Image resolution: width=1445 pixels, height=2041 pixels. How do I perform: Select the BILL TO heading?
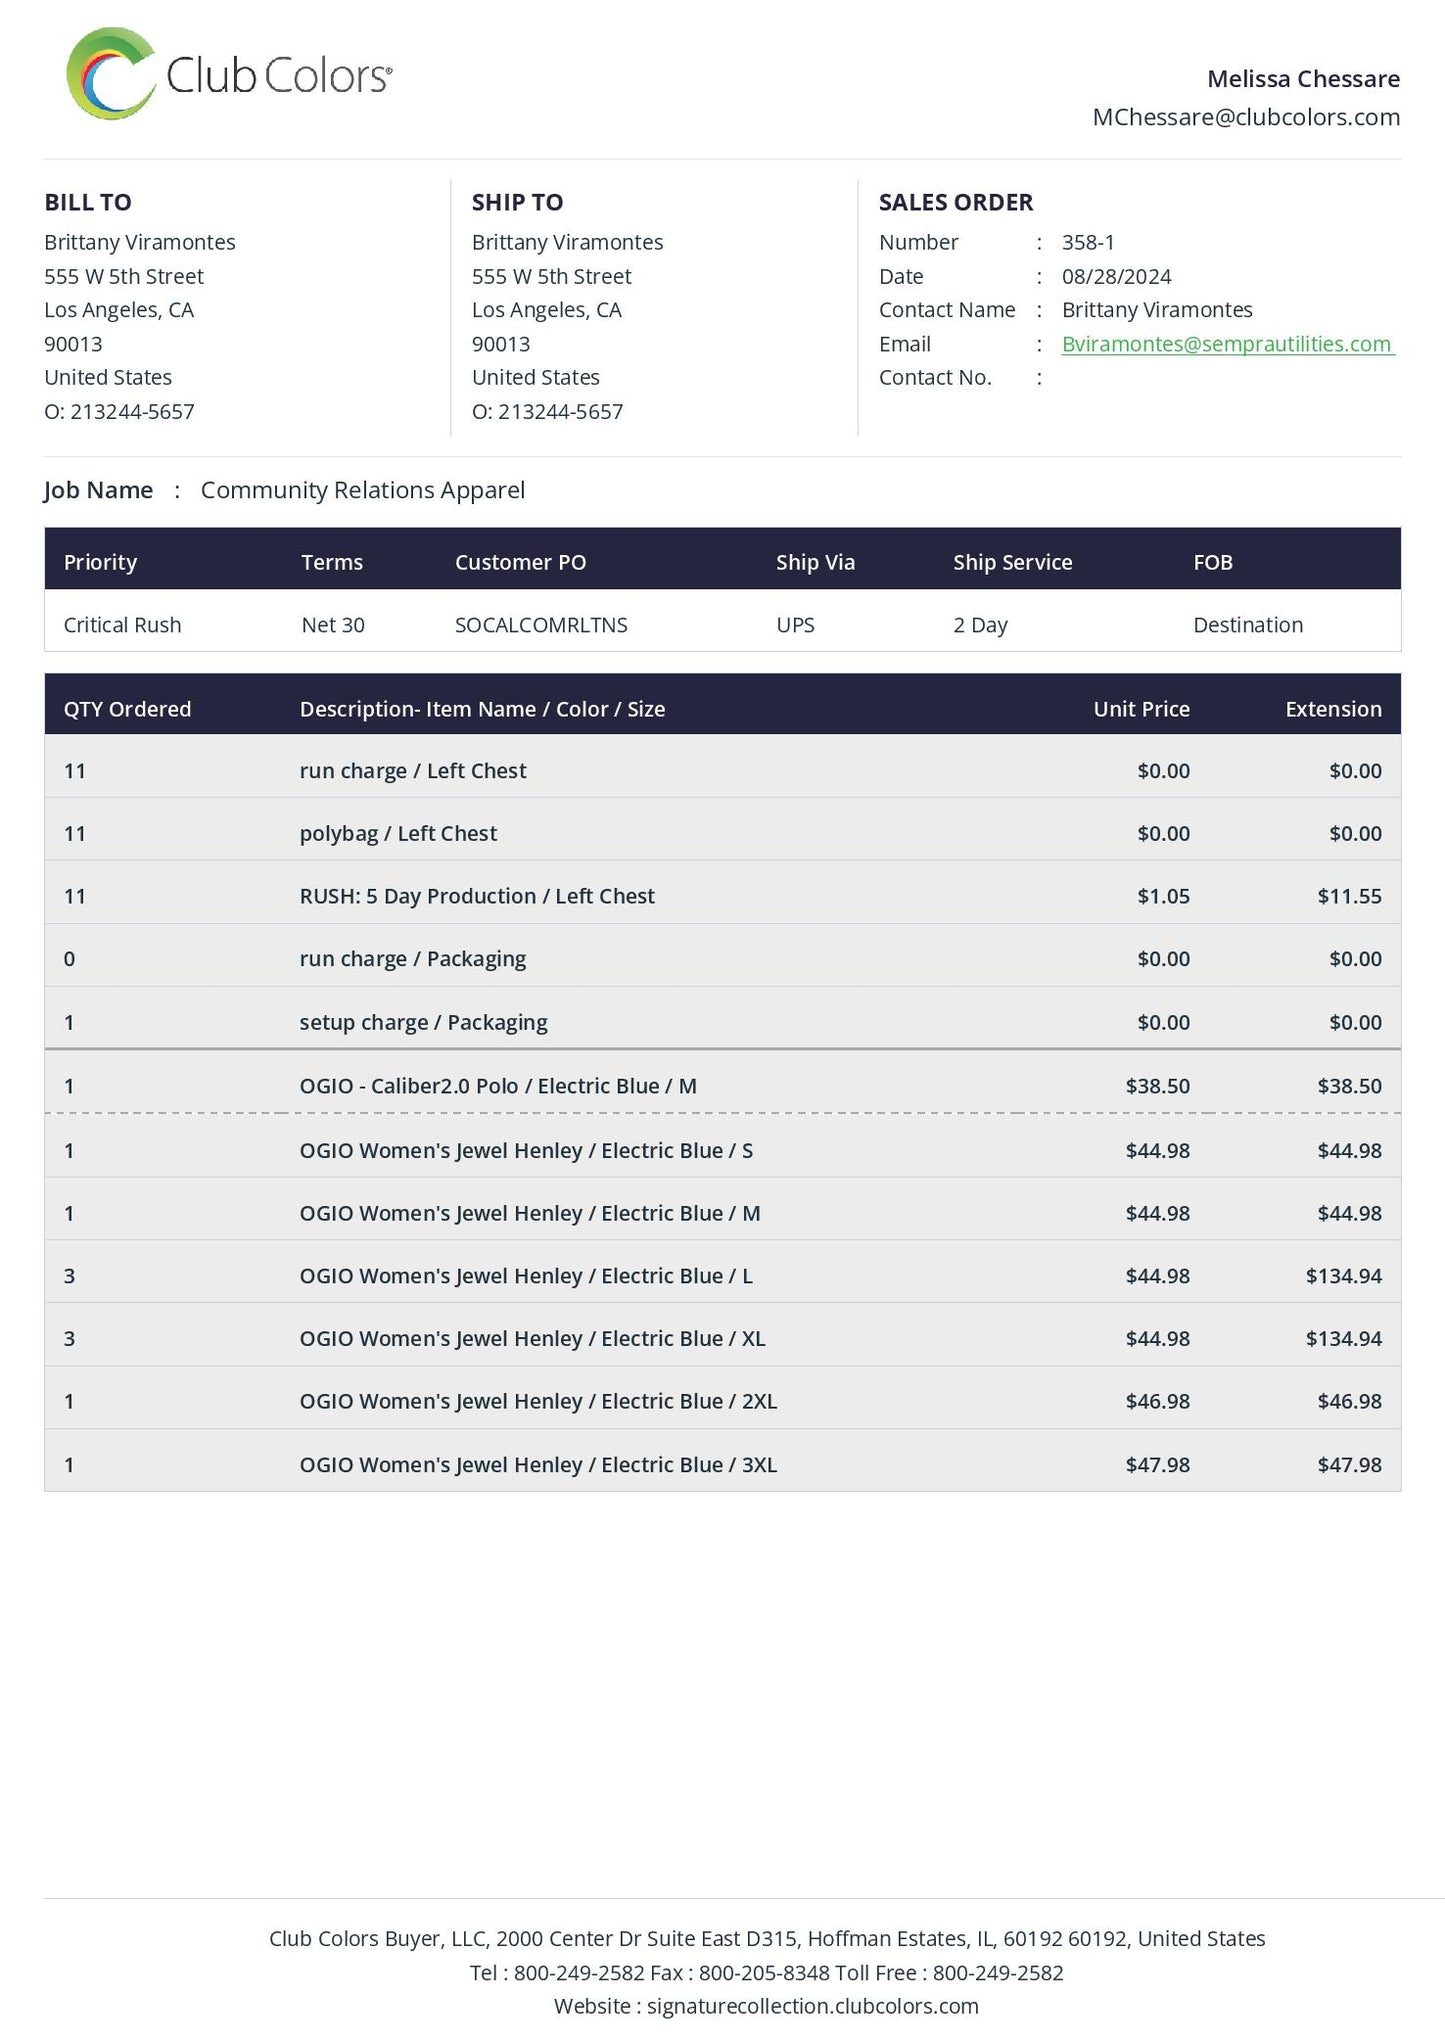[88, 202]
